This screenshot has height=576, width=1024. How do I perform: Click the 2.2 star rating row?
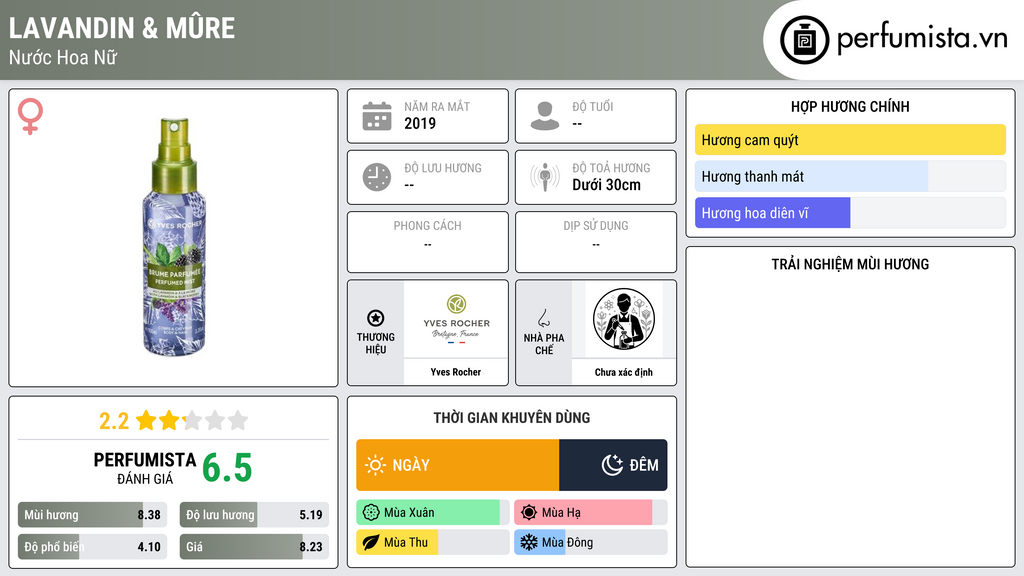[x=174, y=421]
